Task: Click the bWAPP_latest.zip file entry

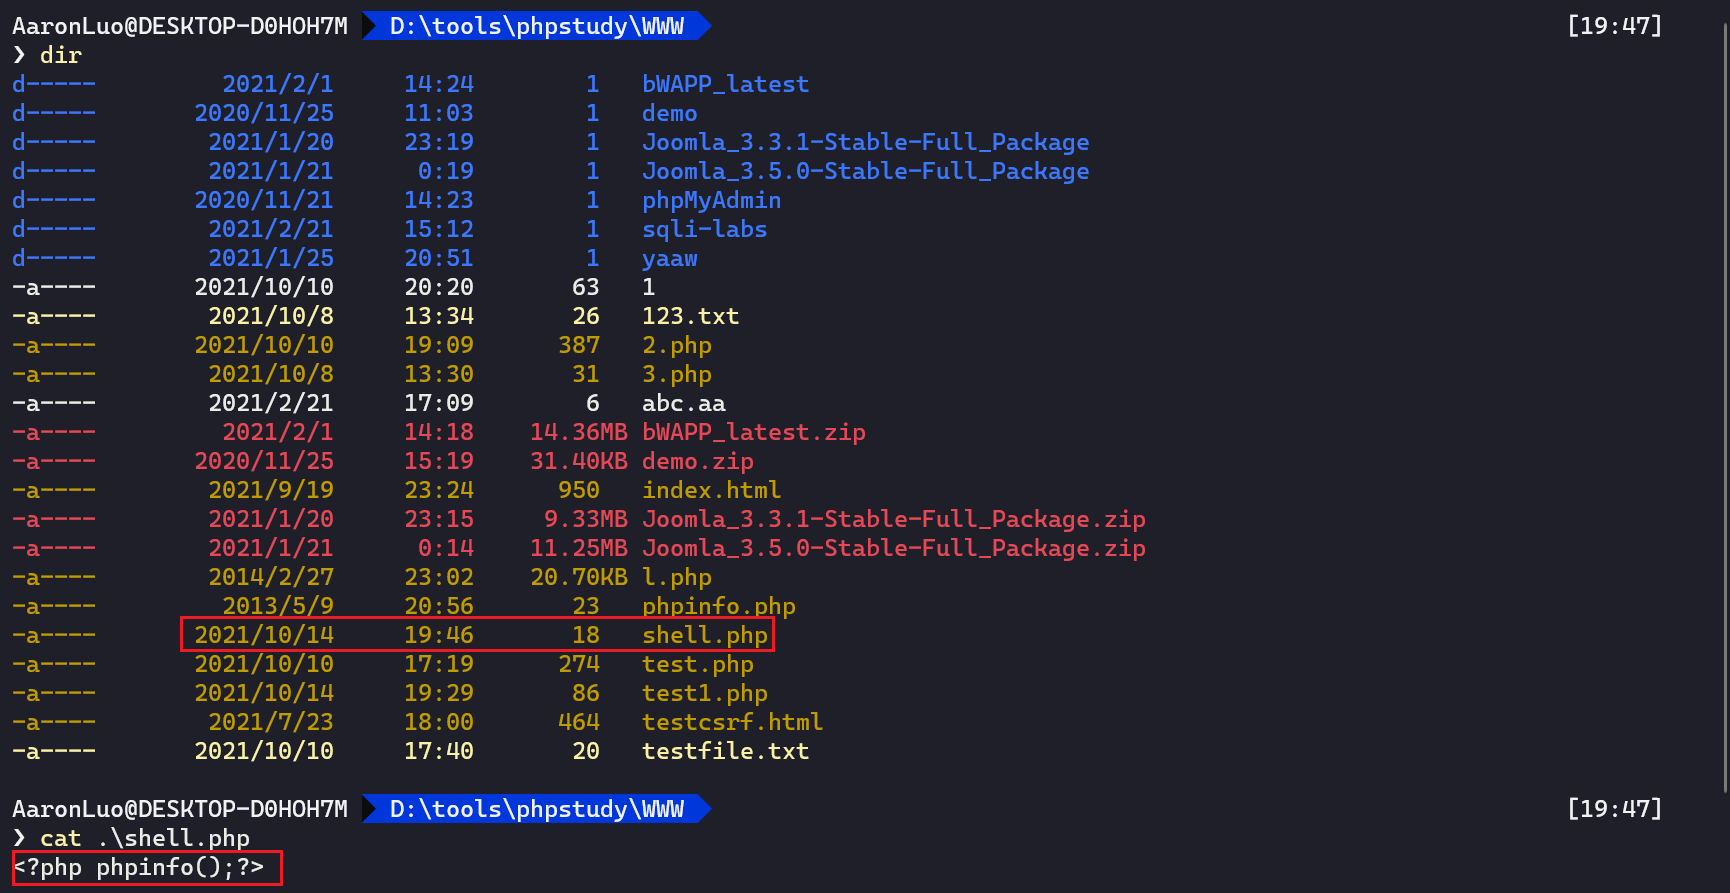Action: click(753, 432)
